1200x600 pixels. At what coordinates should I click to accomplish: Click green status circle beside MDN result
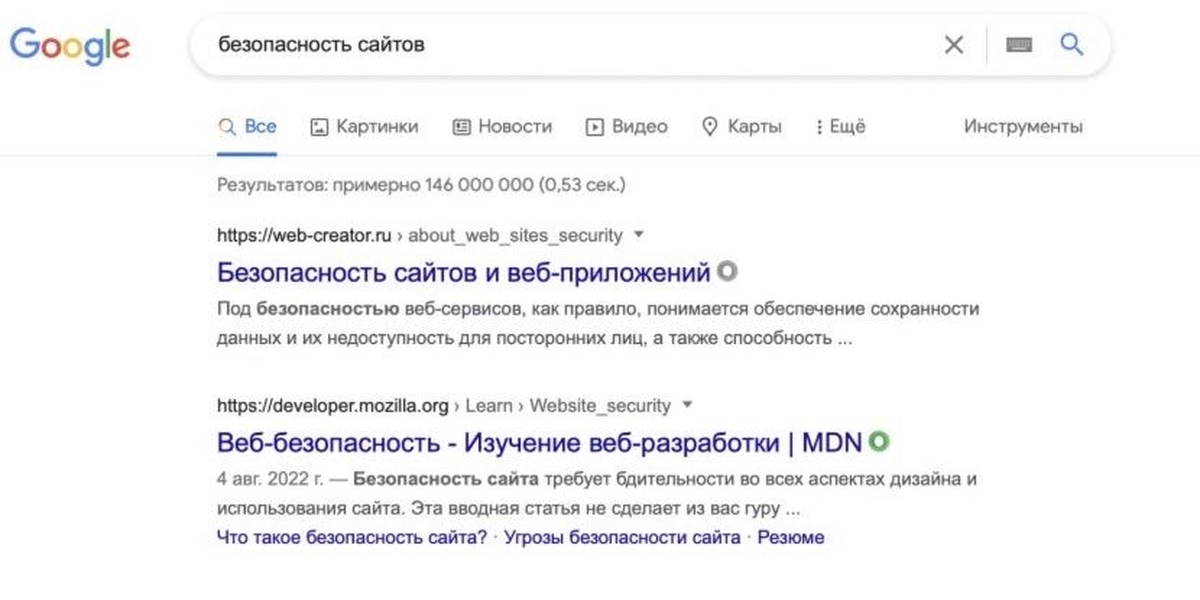pyautogui.click(x=879, y=441)
